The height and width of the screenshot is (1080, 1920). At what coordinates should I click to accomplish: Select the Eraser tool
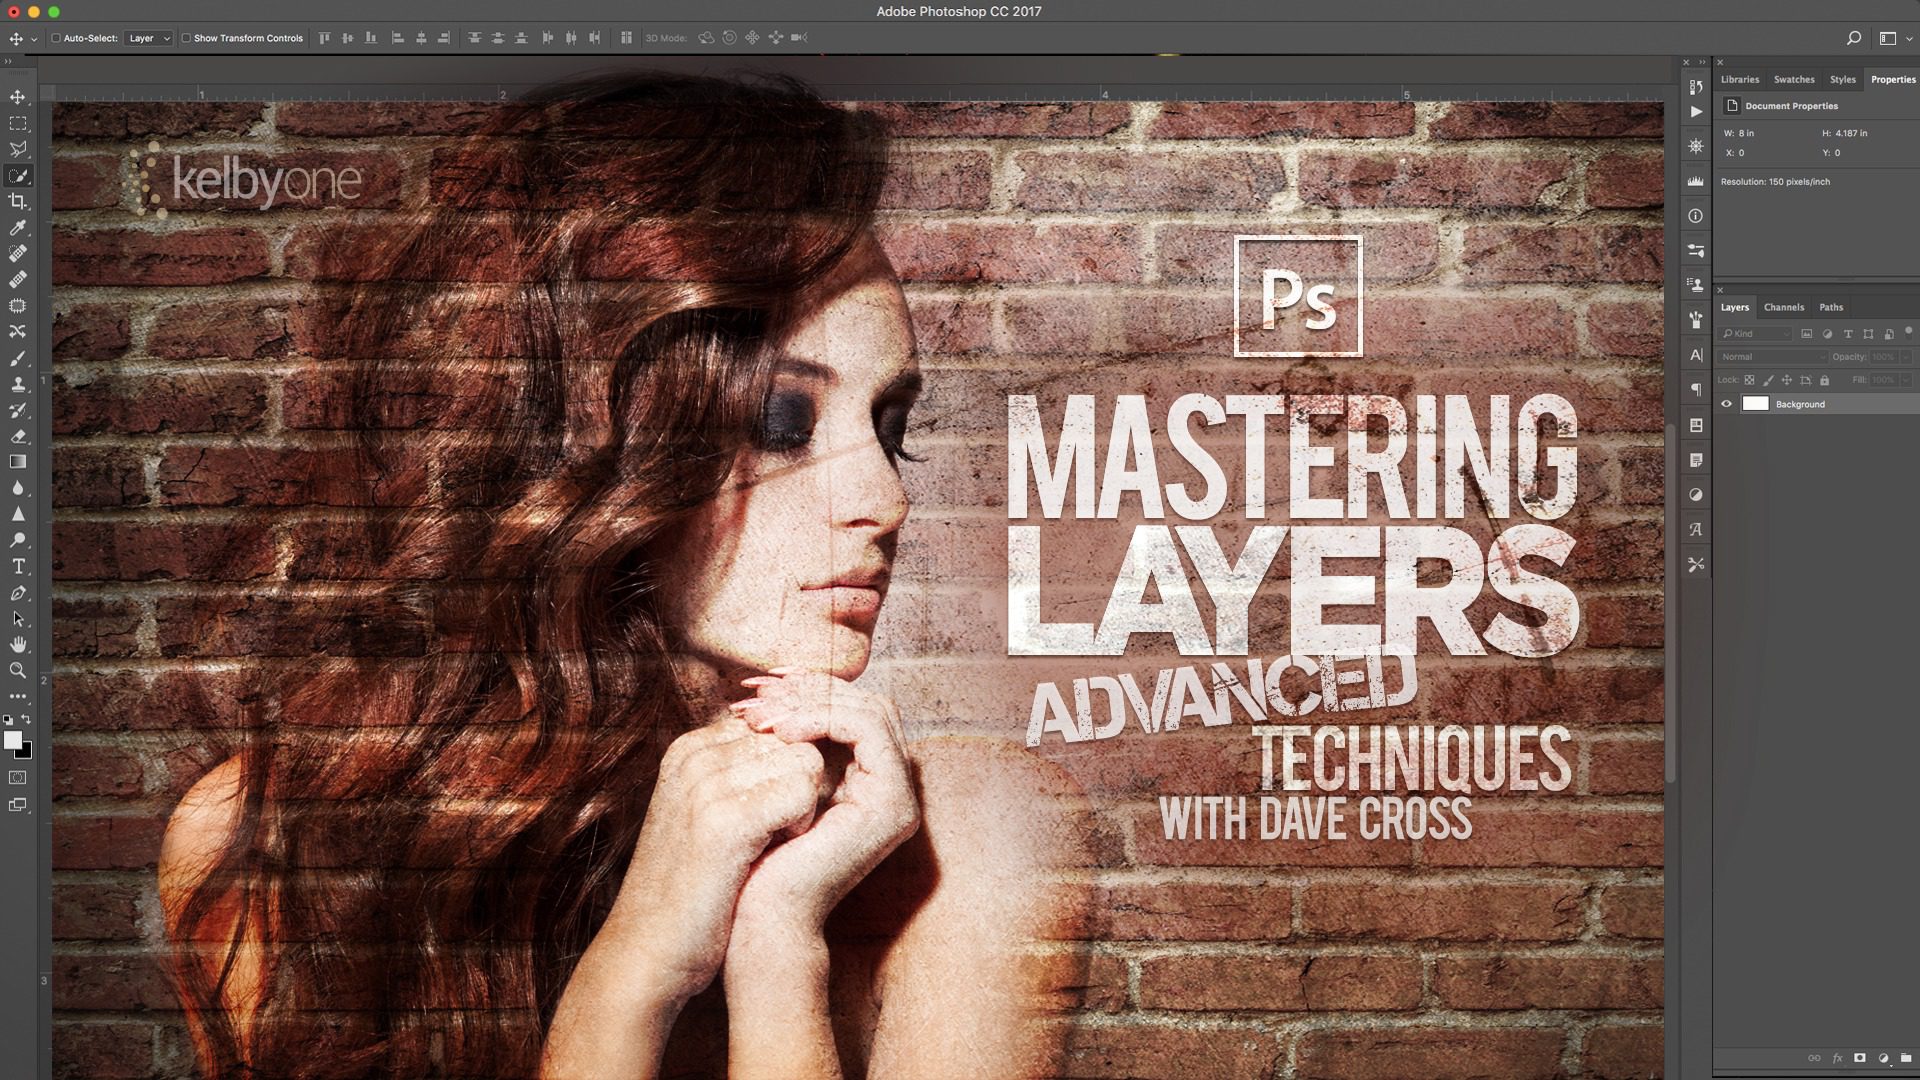pos(18,436)
